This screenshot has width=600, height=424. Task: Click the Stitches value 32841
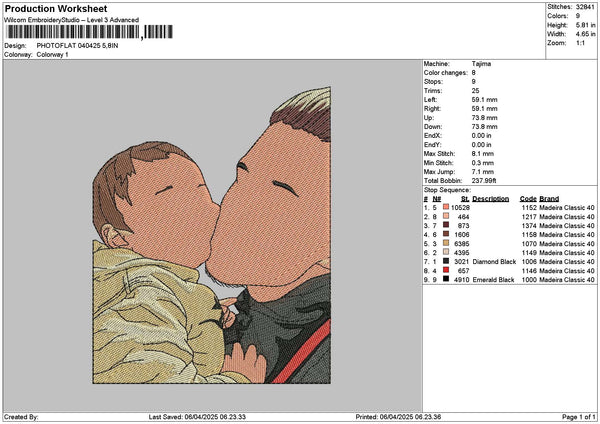[585, 7]
